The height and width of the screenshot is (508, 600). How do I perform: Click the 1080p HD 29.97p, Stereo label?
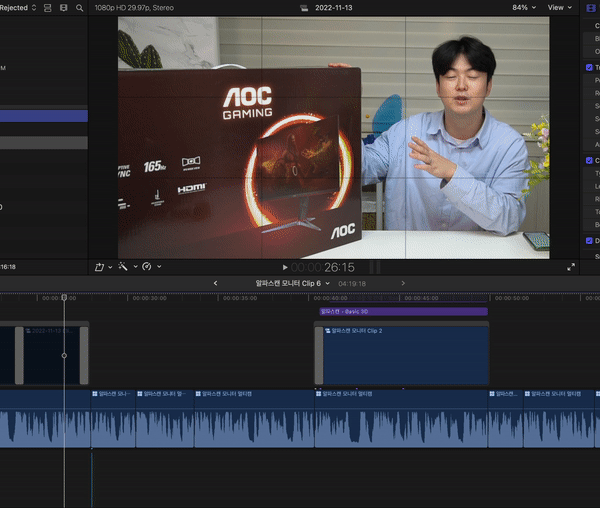[x=134, y=8]
